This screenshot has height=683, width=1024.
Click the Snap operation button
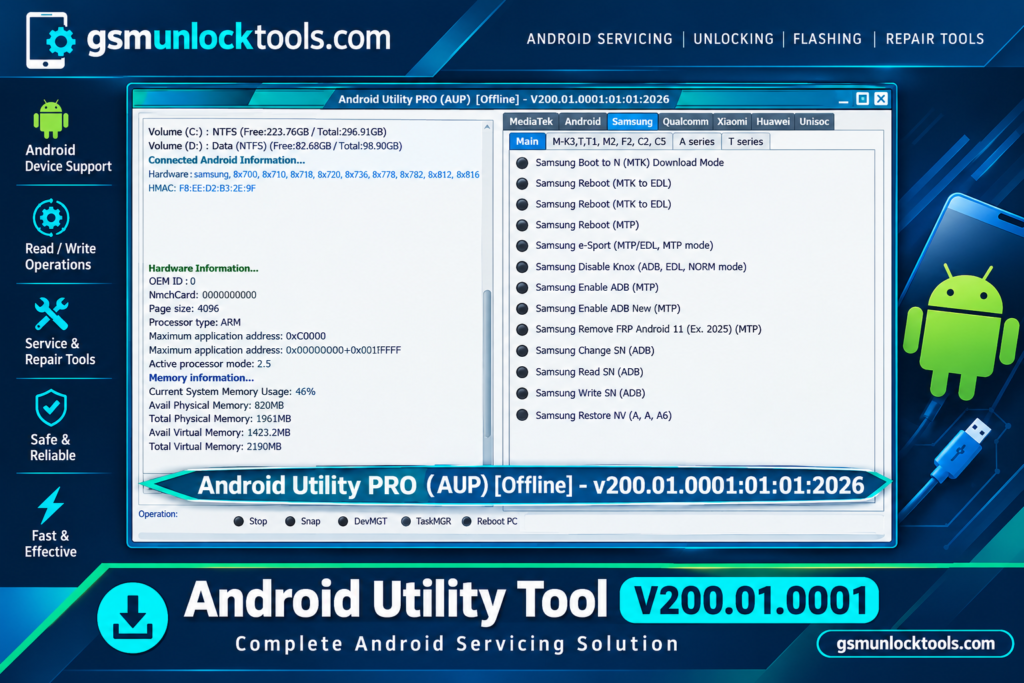pos(303,521)
